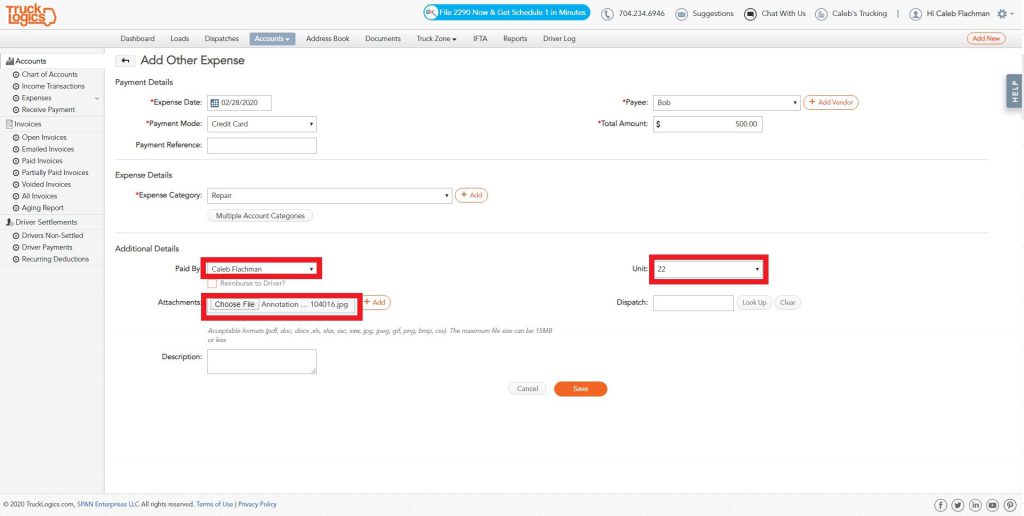Viewport: 1024px width, 516px height.
Task: Open Aging Report in the sidebar
Action: 42,208
